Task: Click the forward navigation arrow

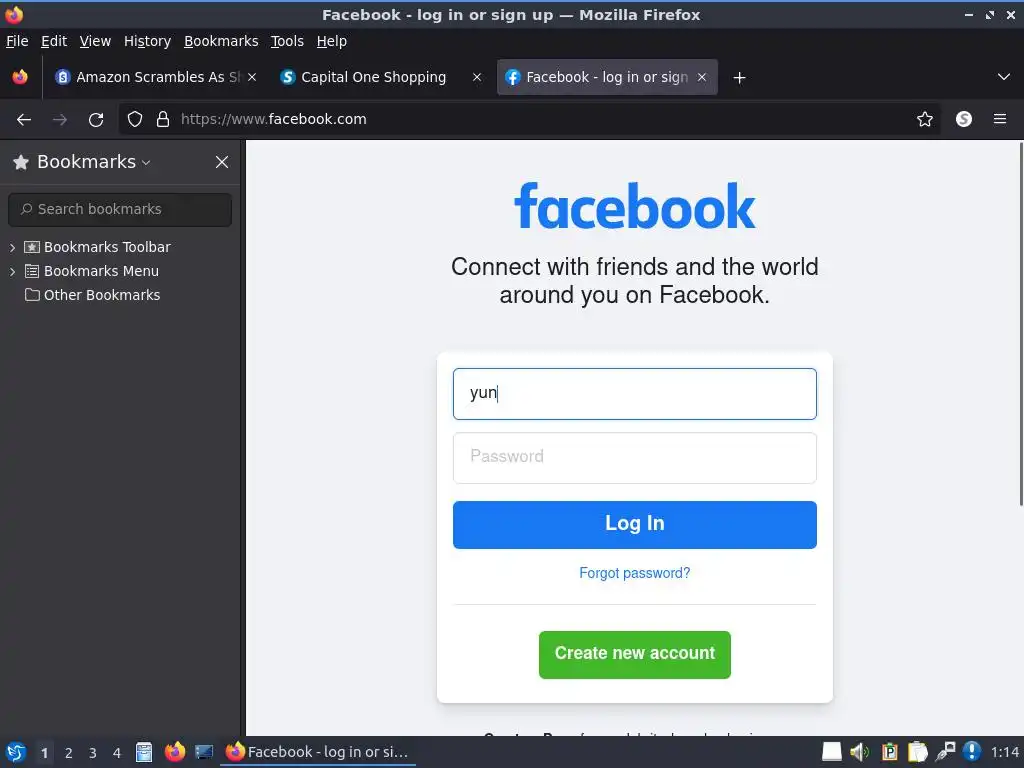Action: tap(59, 120)
